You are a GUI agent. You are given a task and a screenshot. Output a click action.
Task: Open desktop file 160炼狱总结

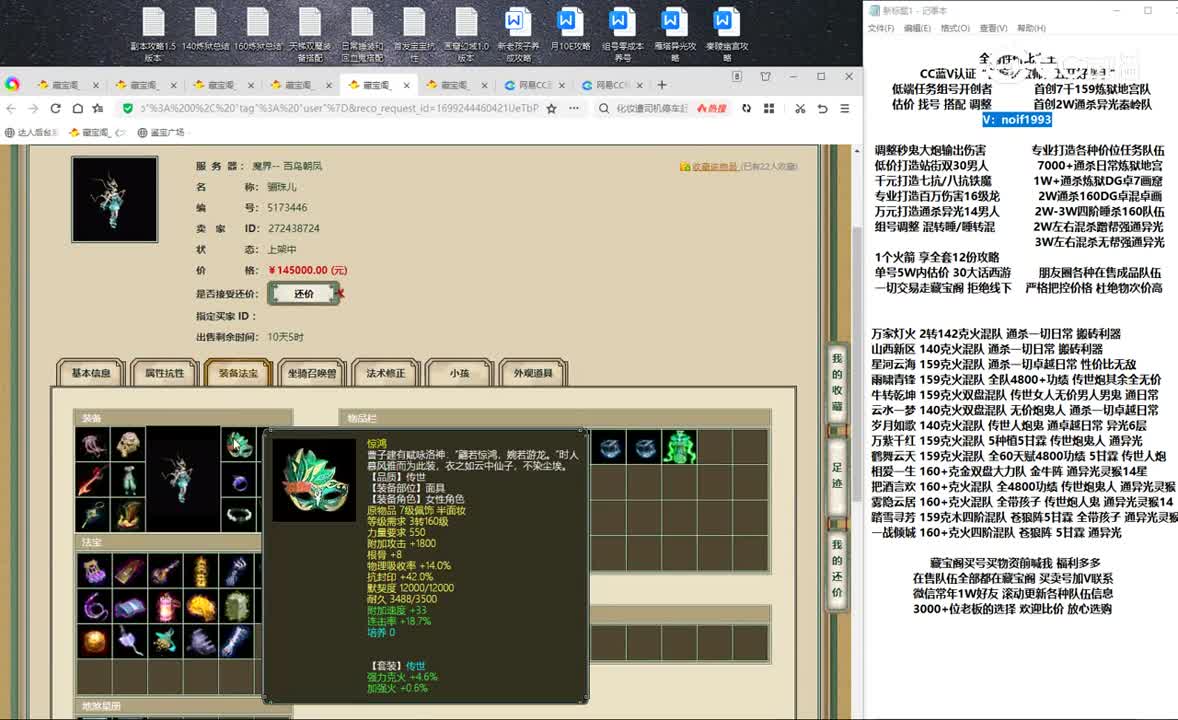258,35
